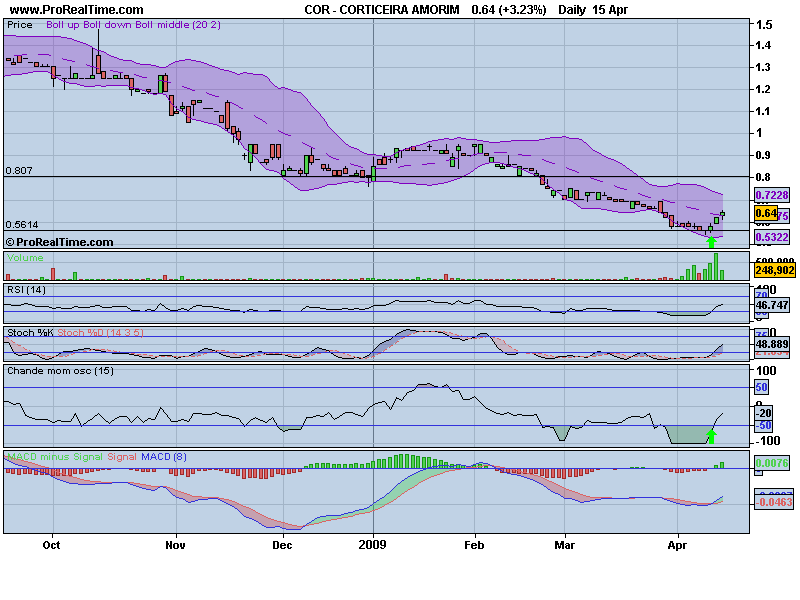Click the Stoch %D (14 3 5) legend label

point(100,333)
